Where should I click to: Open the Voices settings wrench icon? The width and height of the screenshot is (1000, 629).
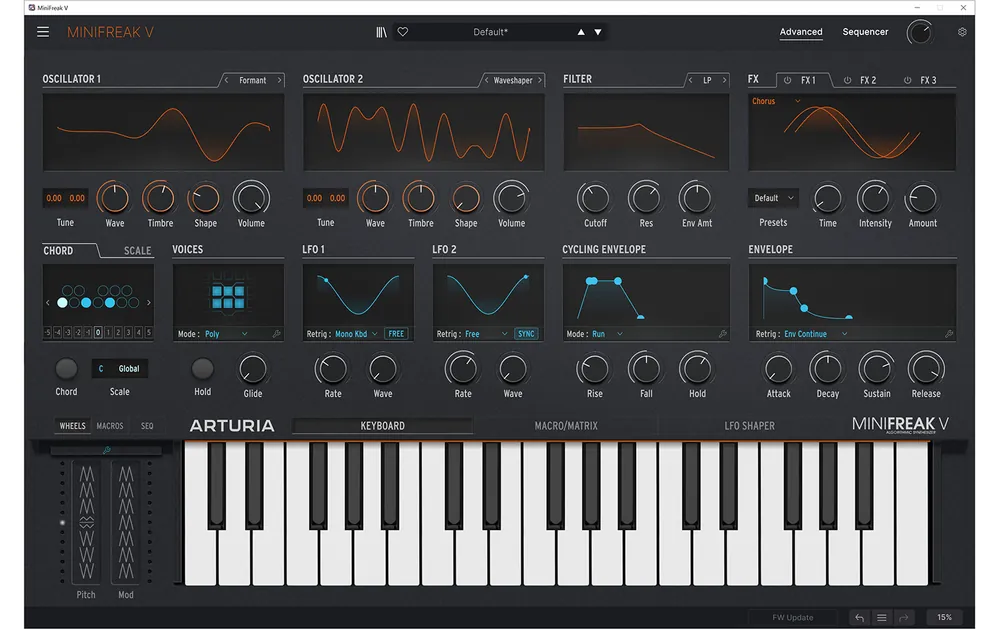[x=276, y=334]
